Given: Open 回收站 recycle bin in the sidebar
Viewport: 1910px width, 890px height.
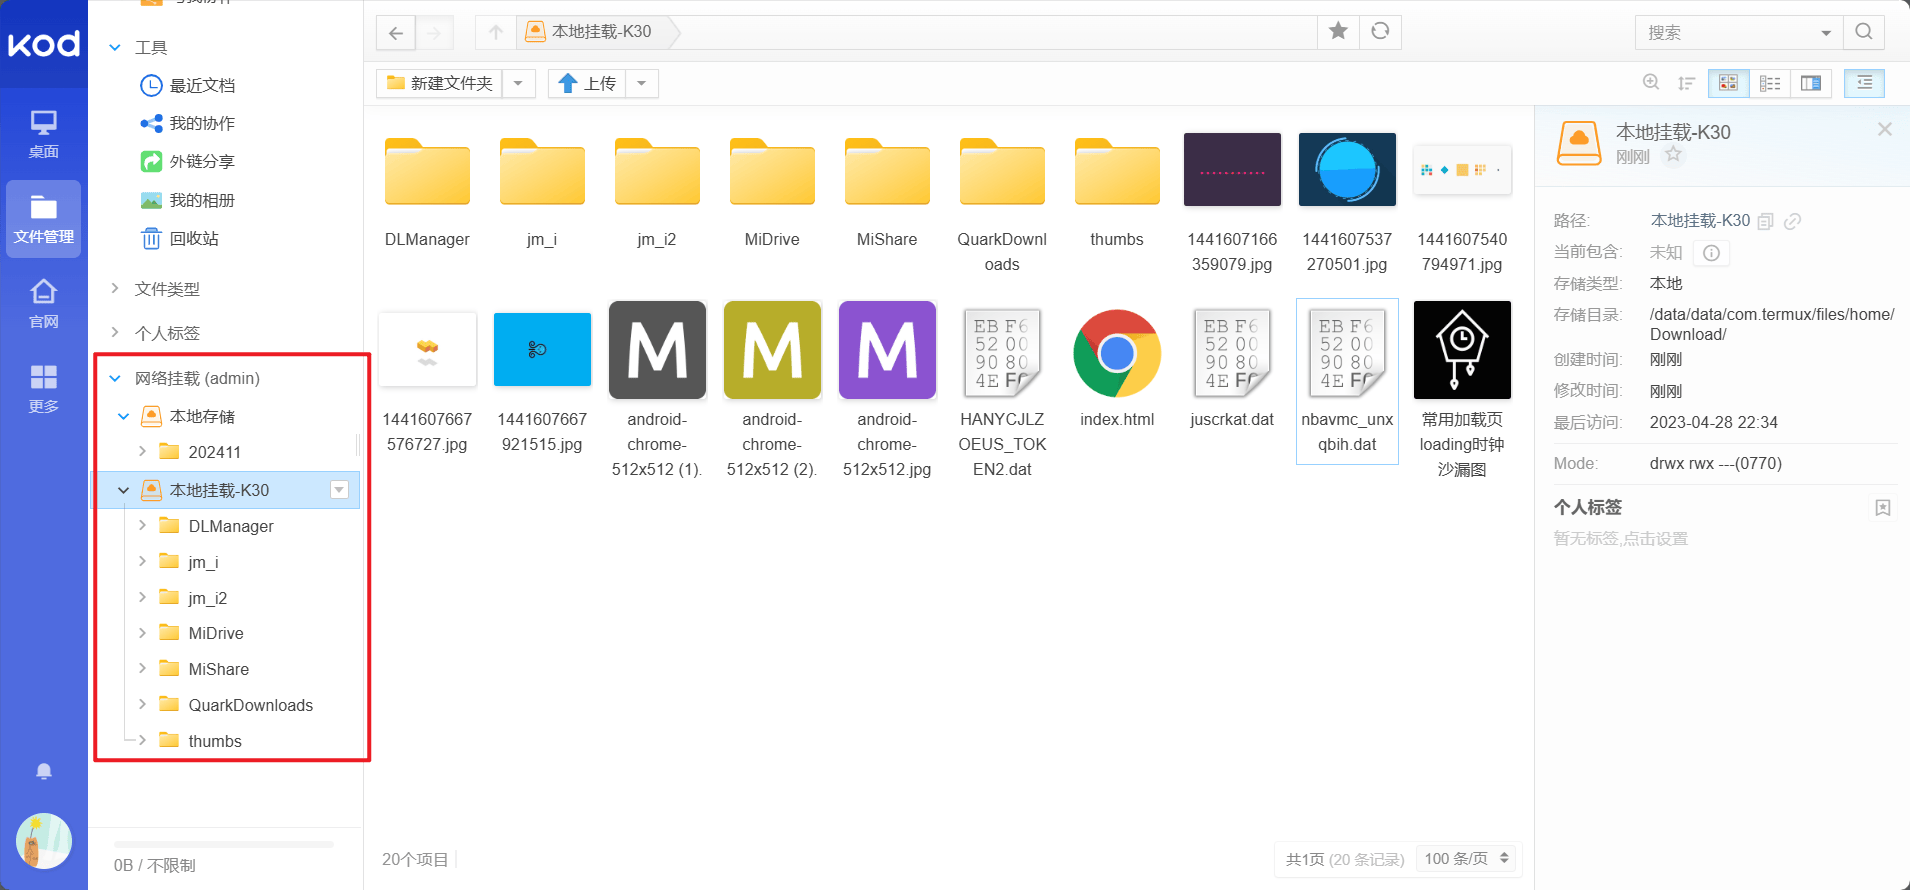Looking at the screenshot, I should [193, 239].
